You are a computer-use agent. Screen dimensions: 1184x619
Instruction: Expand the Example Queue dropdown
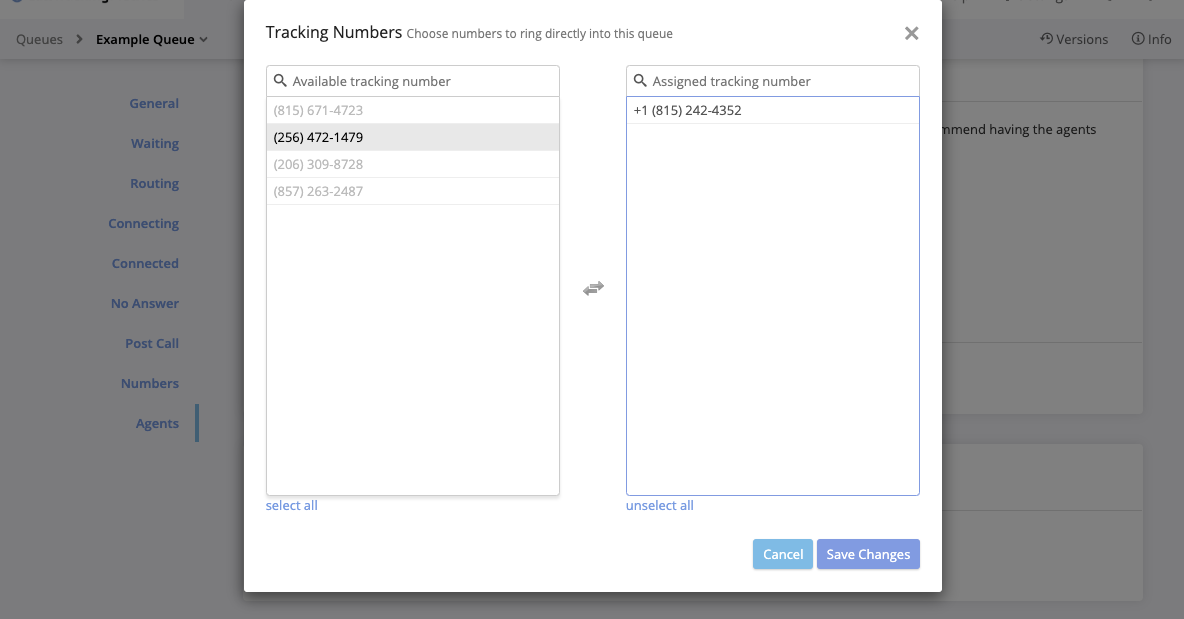coord(152,39)
